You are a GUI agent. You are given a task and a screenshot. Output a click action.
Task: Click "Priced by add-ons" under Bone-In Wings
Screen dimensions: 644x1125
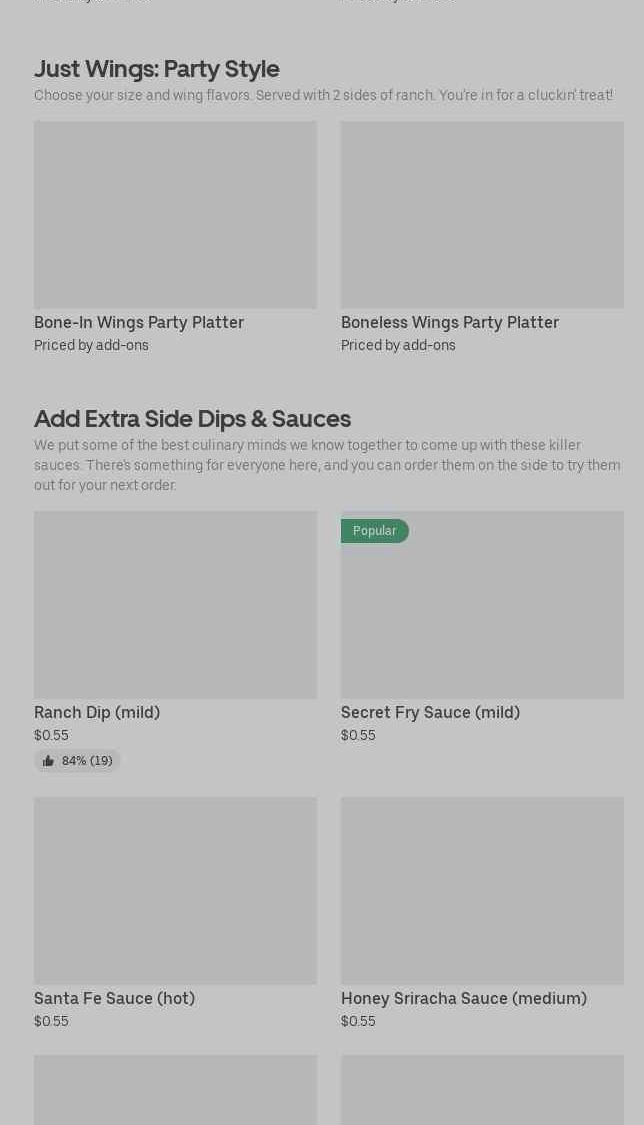[x=91, y=345]
